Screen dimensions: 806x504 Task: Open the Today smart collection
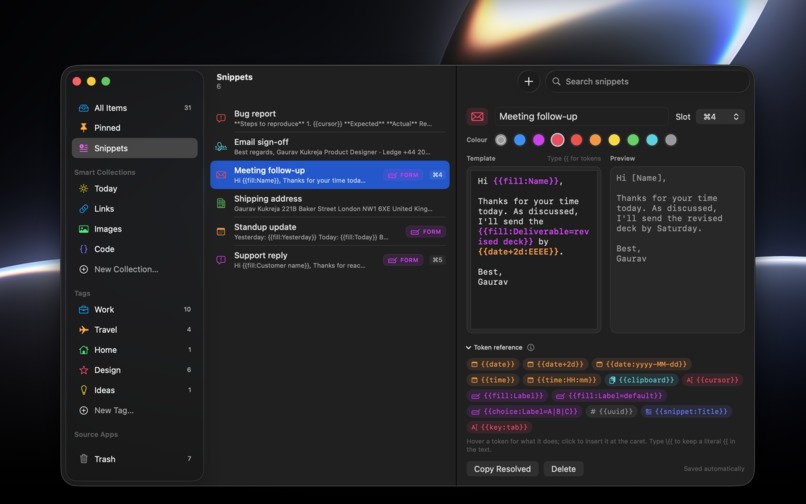coord(135,189)
